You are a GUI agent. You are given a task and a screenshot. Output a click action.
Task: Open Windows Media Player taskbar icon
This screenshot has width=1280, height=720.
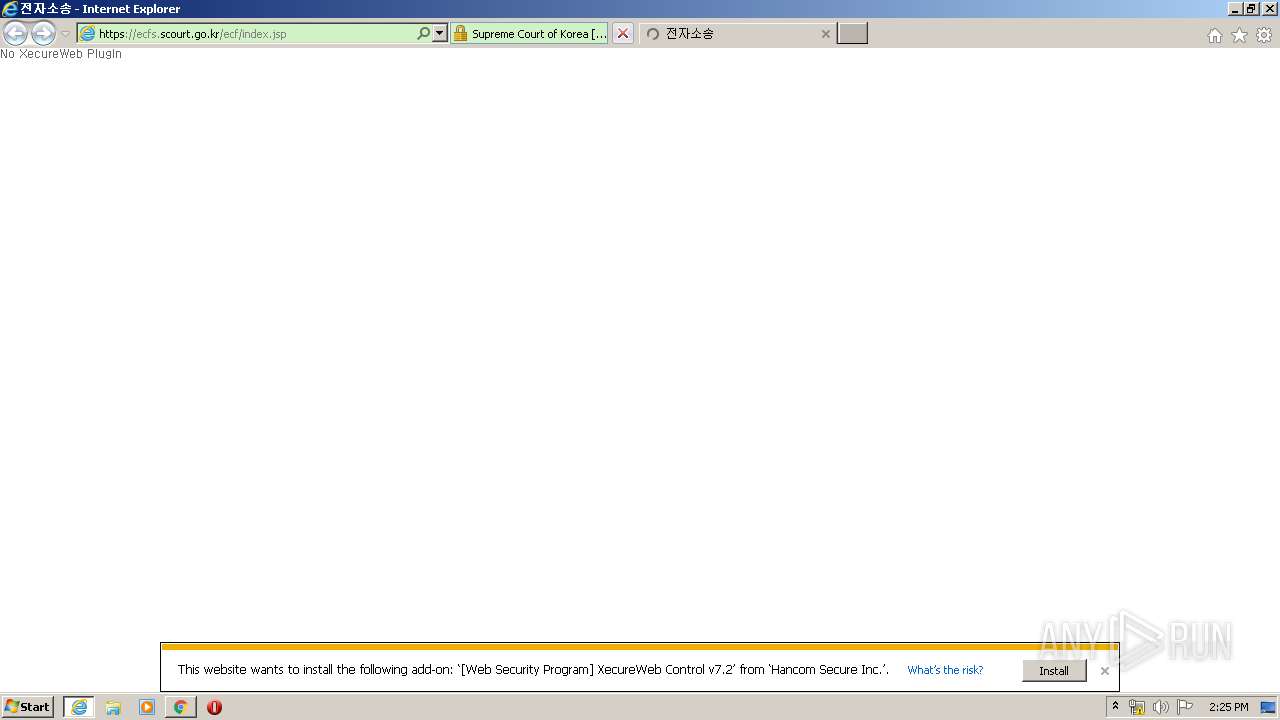pyautogui.click(x=147, y=707)
